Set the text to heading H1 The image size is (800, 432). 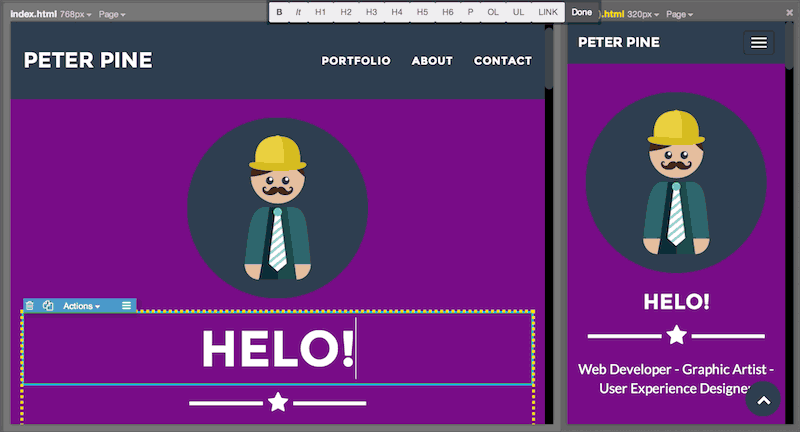tap(320, 12)
